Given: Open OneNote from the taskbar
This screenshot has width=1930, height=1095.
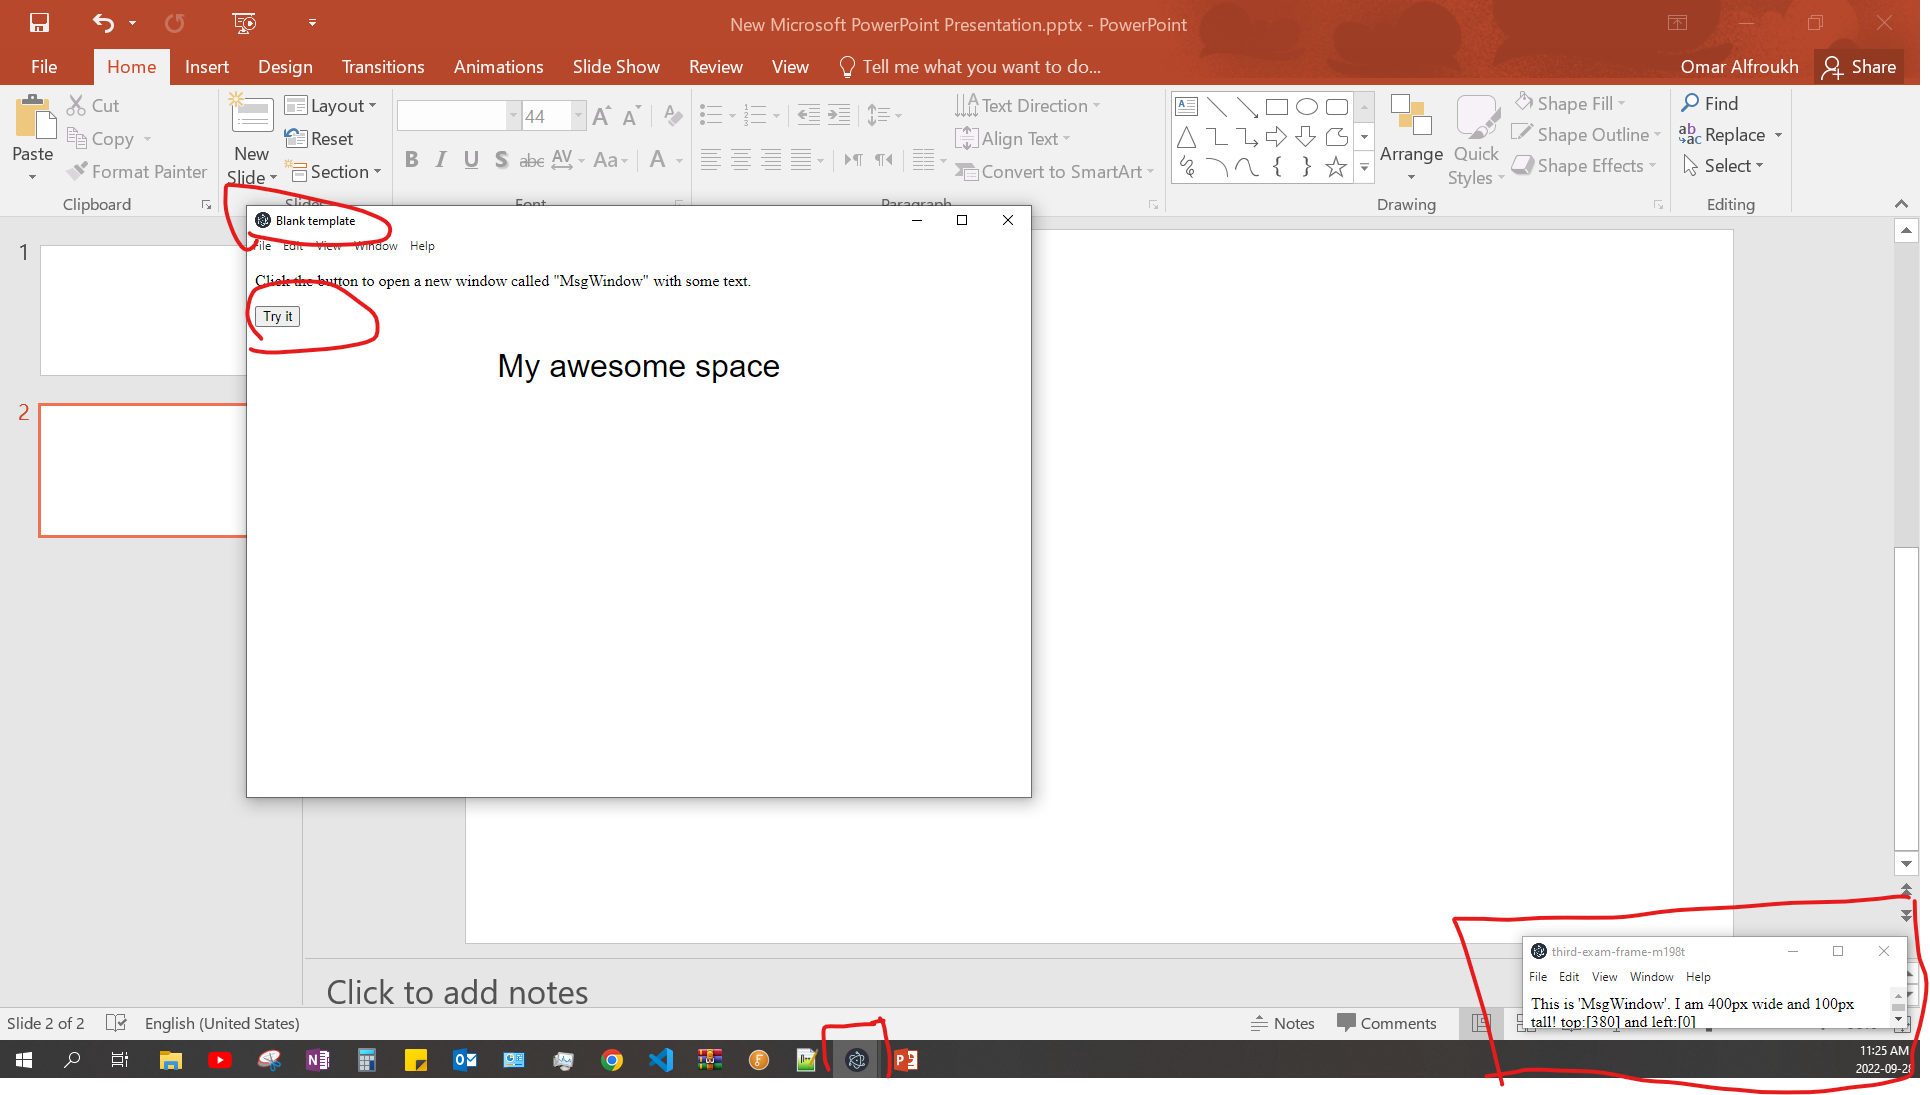Looking at the screenshot, I should pos(318,1060).
